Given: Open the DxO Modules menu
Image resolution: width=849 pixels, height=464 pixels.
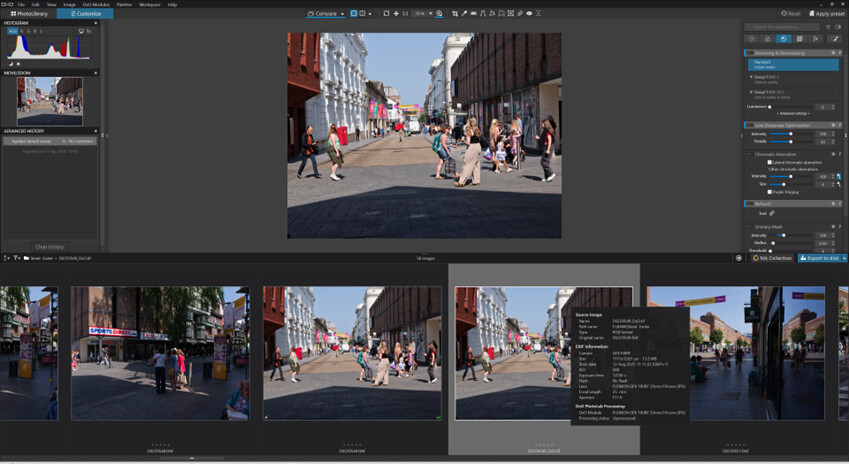Looking at the screenshot, I should point(95,4).
